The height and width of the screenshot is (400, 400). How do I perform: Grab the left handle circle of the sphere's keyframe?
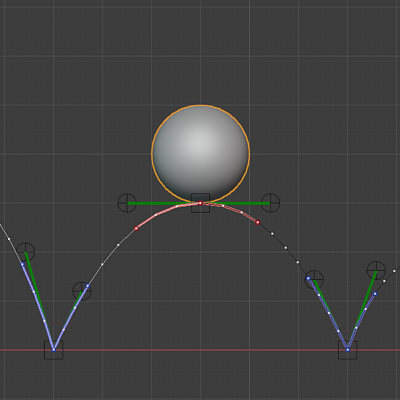127,203
